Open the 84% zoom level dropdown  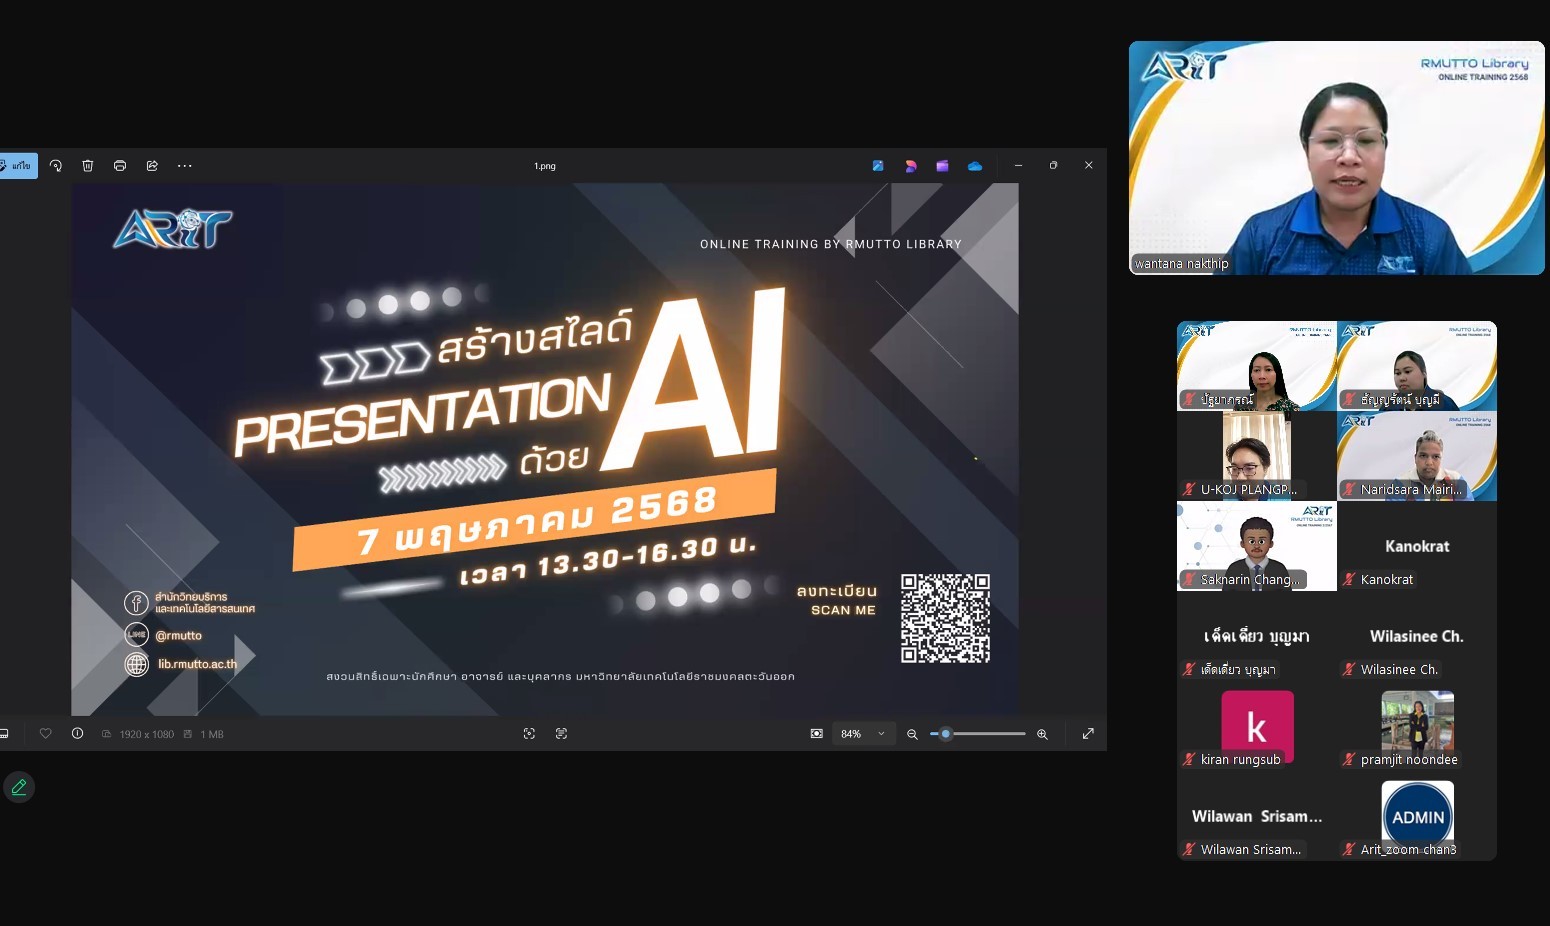[863, 734]
